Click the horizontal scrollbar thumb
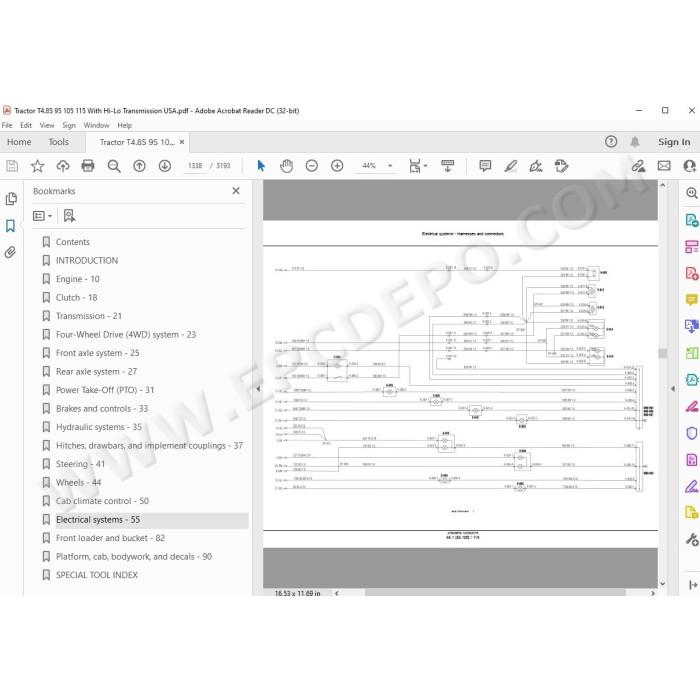The height and width of the screenshot is (700, 700). tap(495, 593)
